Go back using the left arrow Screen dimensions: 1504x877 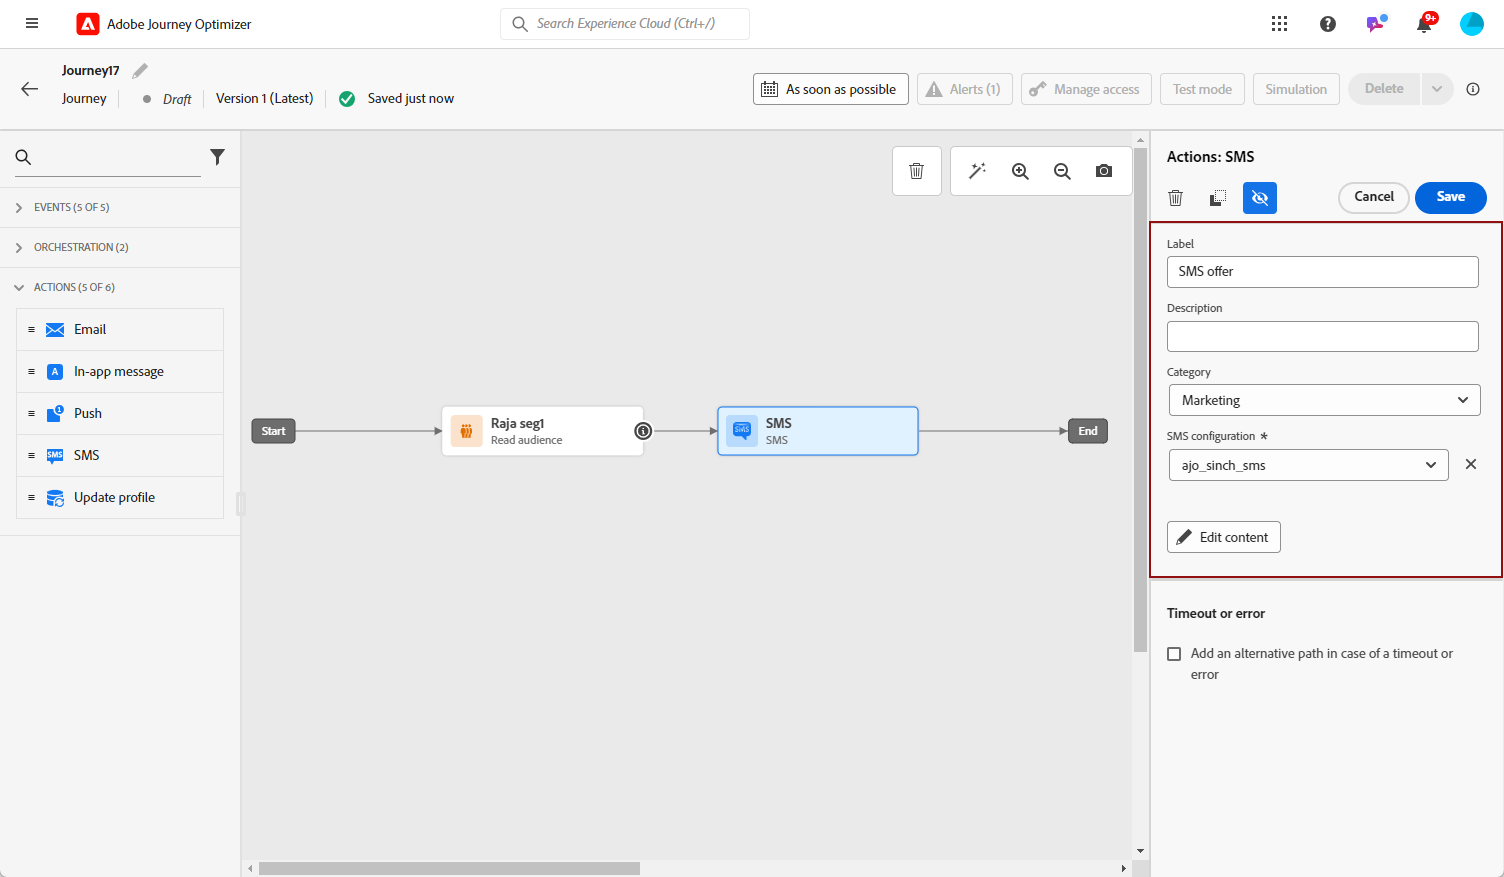pyautogui.click(x=30, y=89)
